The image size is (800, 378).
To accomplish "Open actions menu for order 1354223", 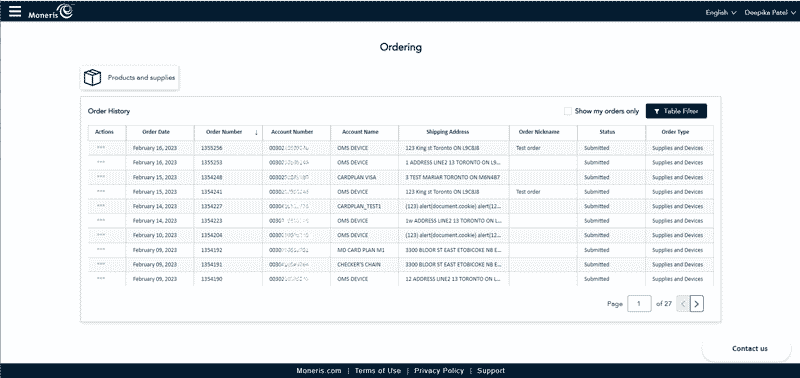I will coord(101,220).
